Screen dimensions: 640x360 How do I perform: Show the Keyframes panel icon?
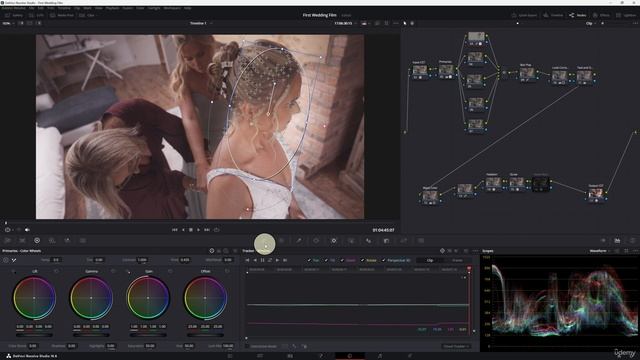pos(603,241)
